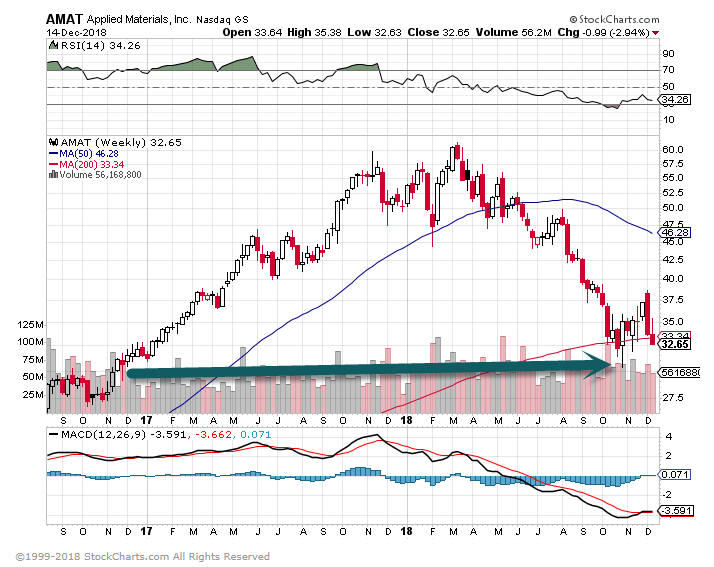Click the 75M volume axis label

pos(33,360)
